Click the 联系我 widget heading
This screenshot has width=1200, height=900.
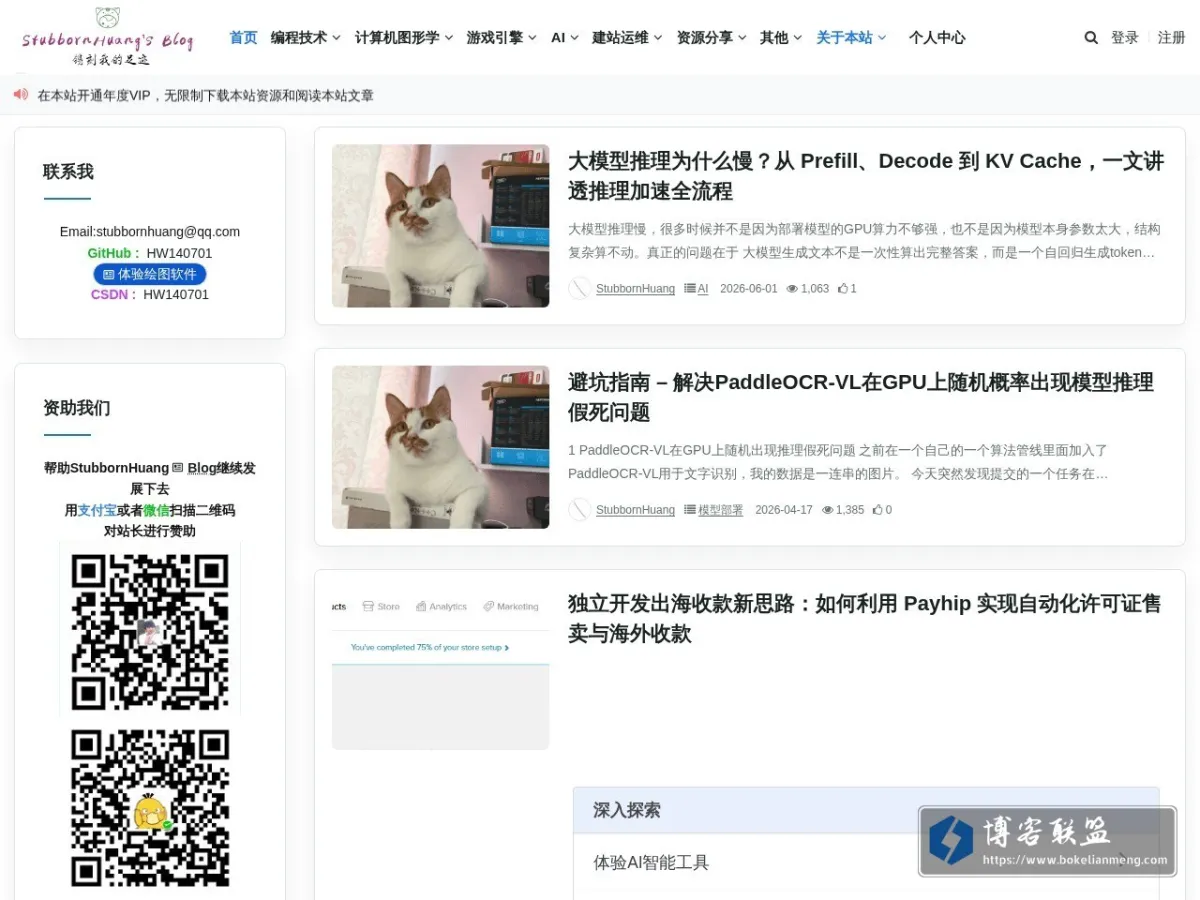click(x=68, y=172)
